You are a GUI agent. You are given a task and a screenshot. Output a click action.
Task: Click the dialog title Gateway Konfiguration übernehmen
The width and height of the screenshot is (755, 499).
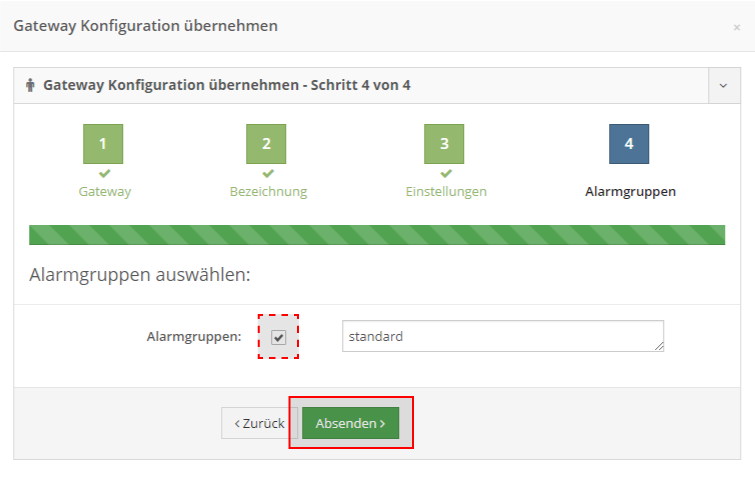coord(145,26)
